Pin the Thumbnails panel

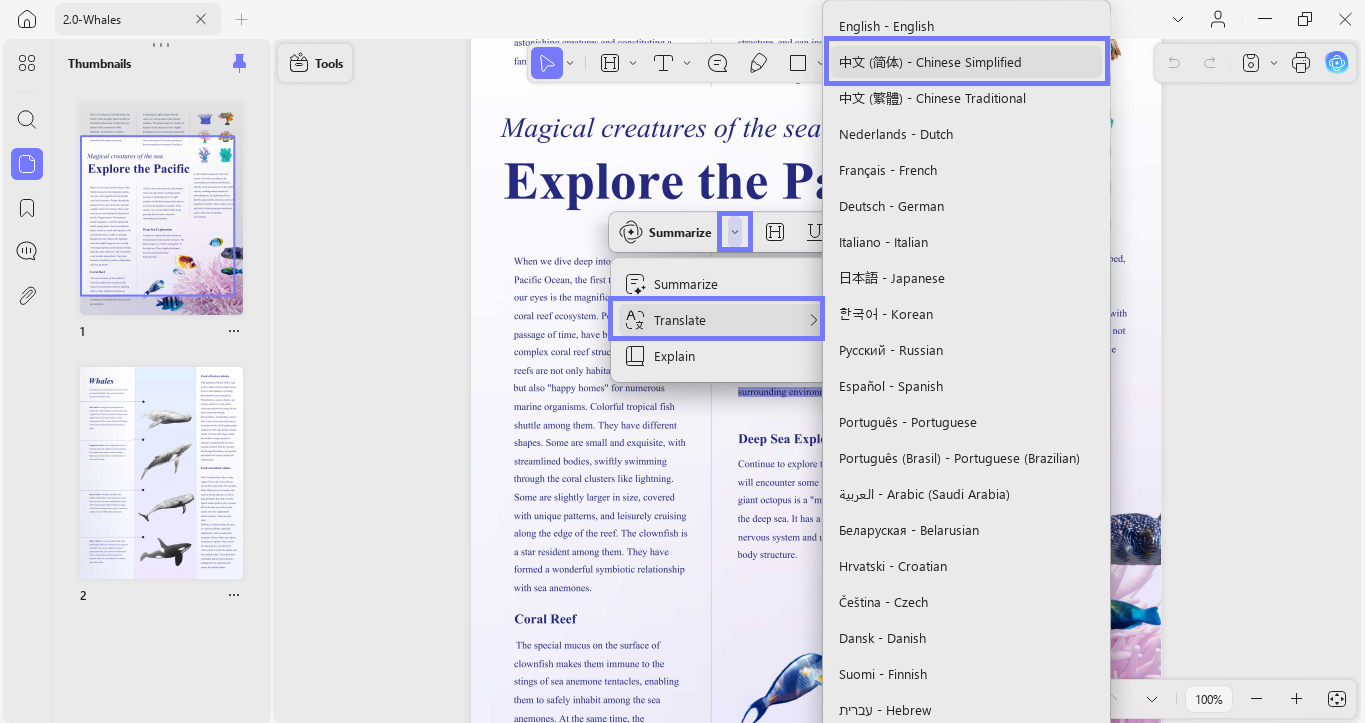pos(239,62)
